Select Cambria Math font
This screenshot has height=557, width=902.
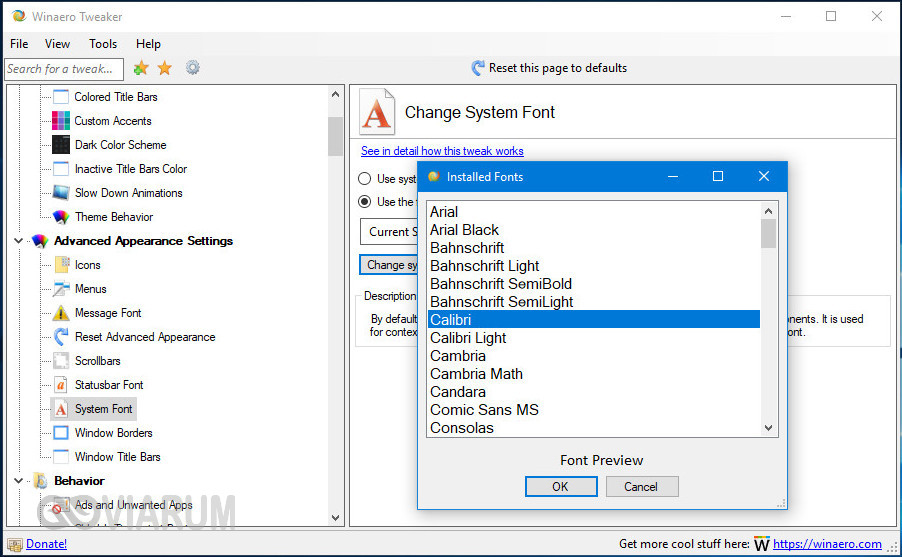(x=594, y=373)
